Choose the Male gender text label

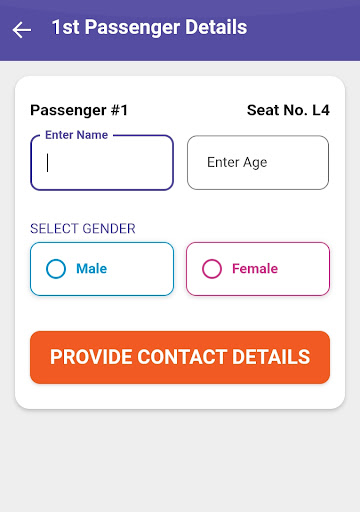[92, 269]
